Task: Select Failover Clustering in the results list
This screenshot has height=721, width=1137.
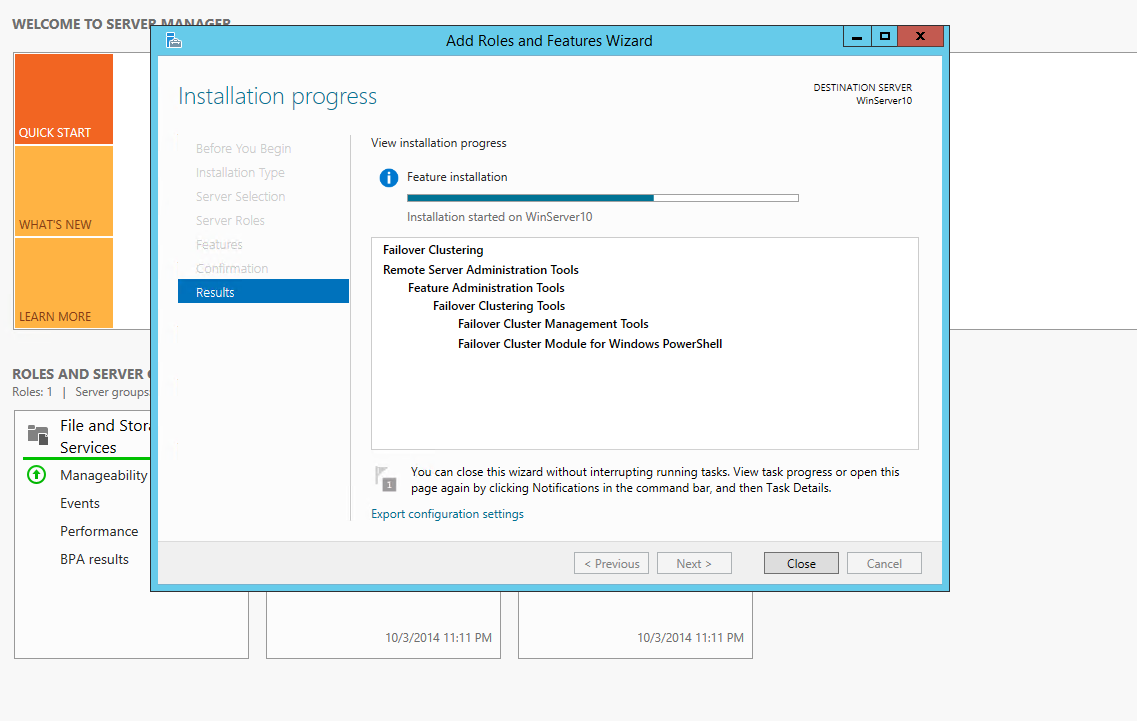Action: point(433,250)
